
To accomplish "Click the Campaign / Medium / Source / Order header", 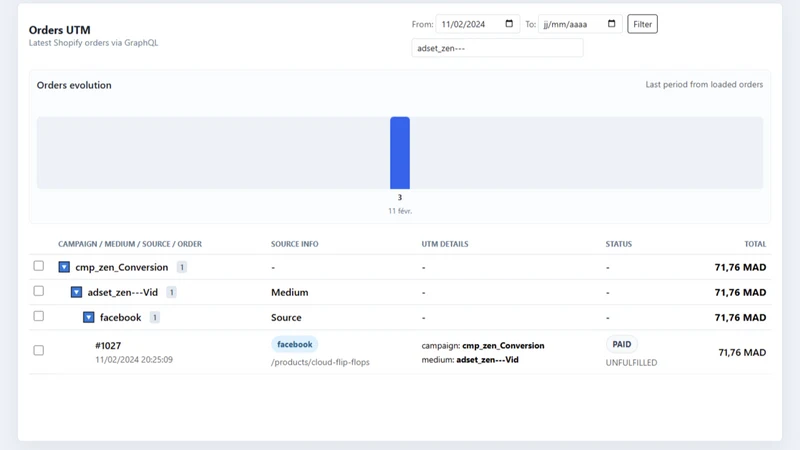I will pyautogui.click(x=130, y=244).
